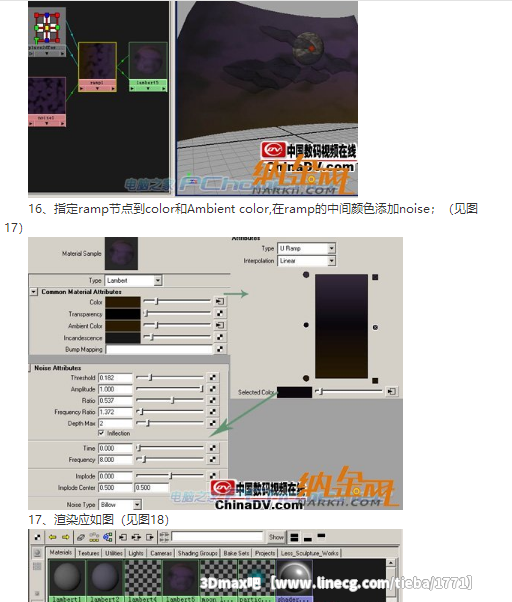Click the Ratio map checker icon

[213, 400]
